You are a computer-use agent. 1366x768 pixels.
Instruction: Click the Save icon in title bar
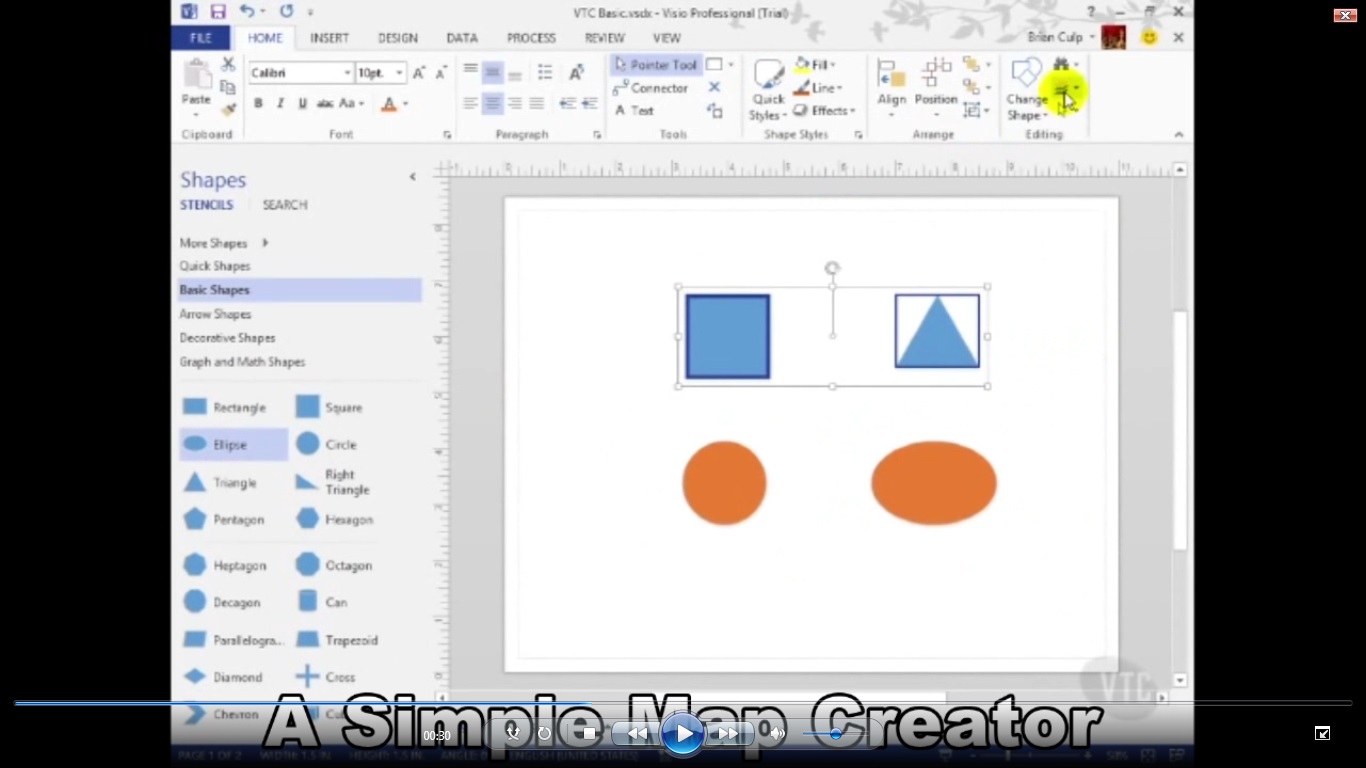pos(217,12)
